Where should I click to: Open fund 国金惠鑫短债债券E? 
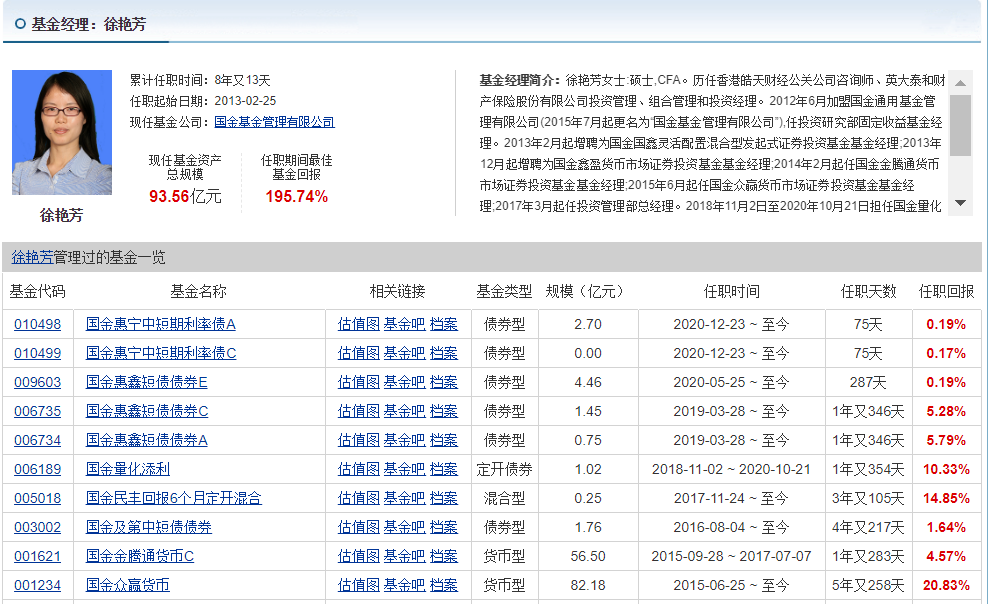(x=146, y=382)
